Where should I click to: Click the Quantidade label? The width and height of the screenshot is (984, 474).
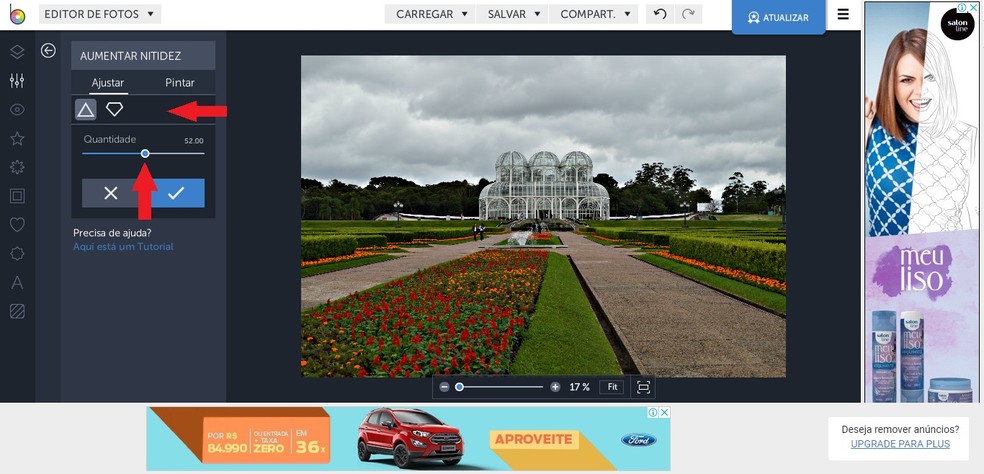coord(110,139)
